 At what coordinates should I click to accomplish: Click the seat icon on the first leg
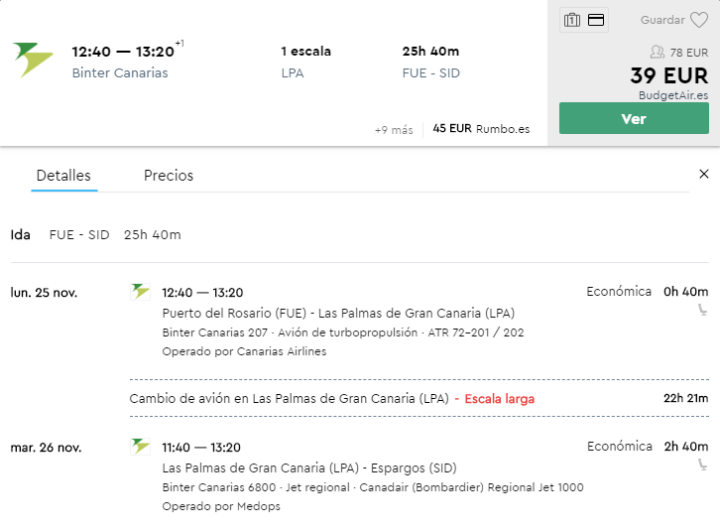coord(702,311)
